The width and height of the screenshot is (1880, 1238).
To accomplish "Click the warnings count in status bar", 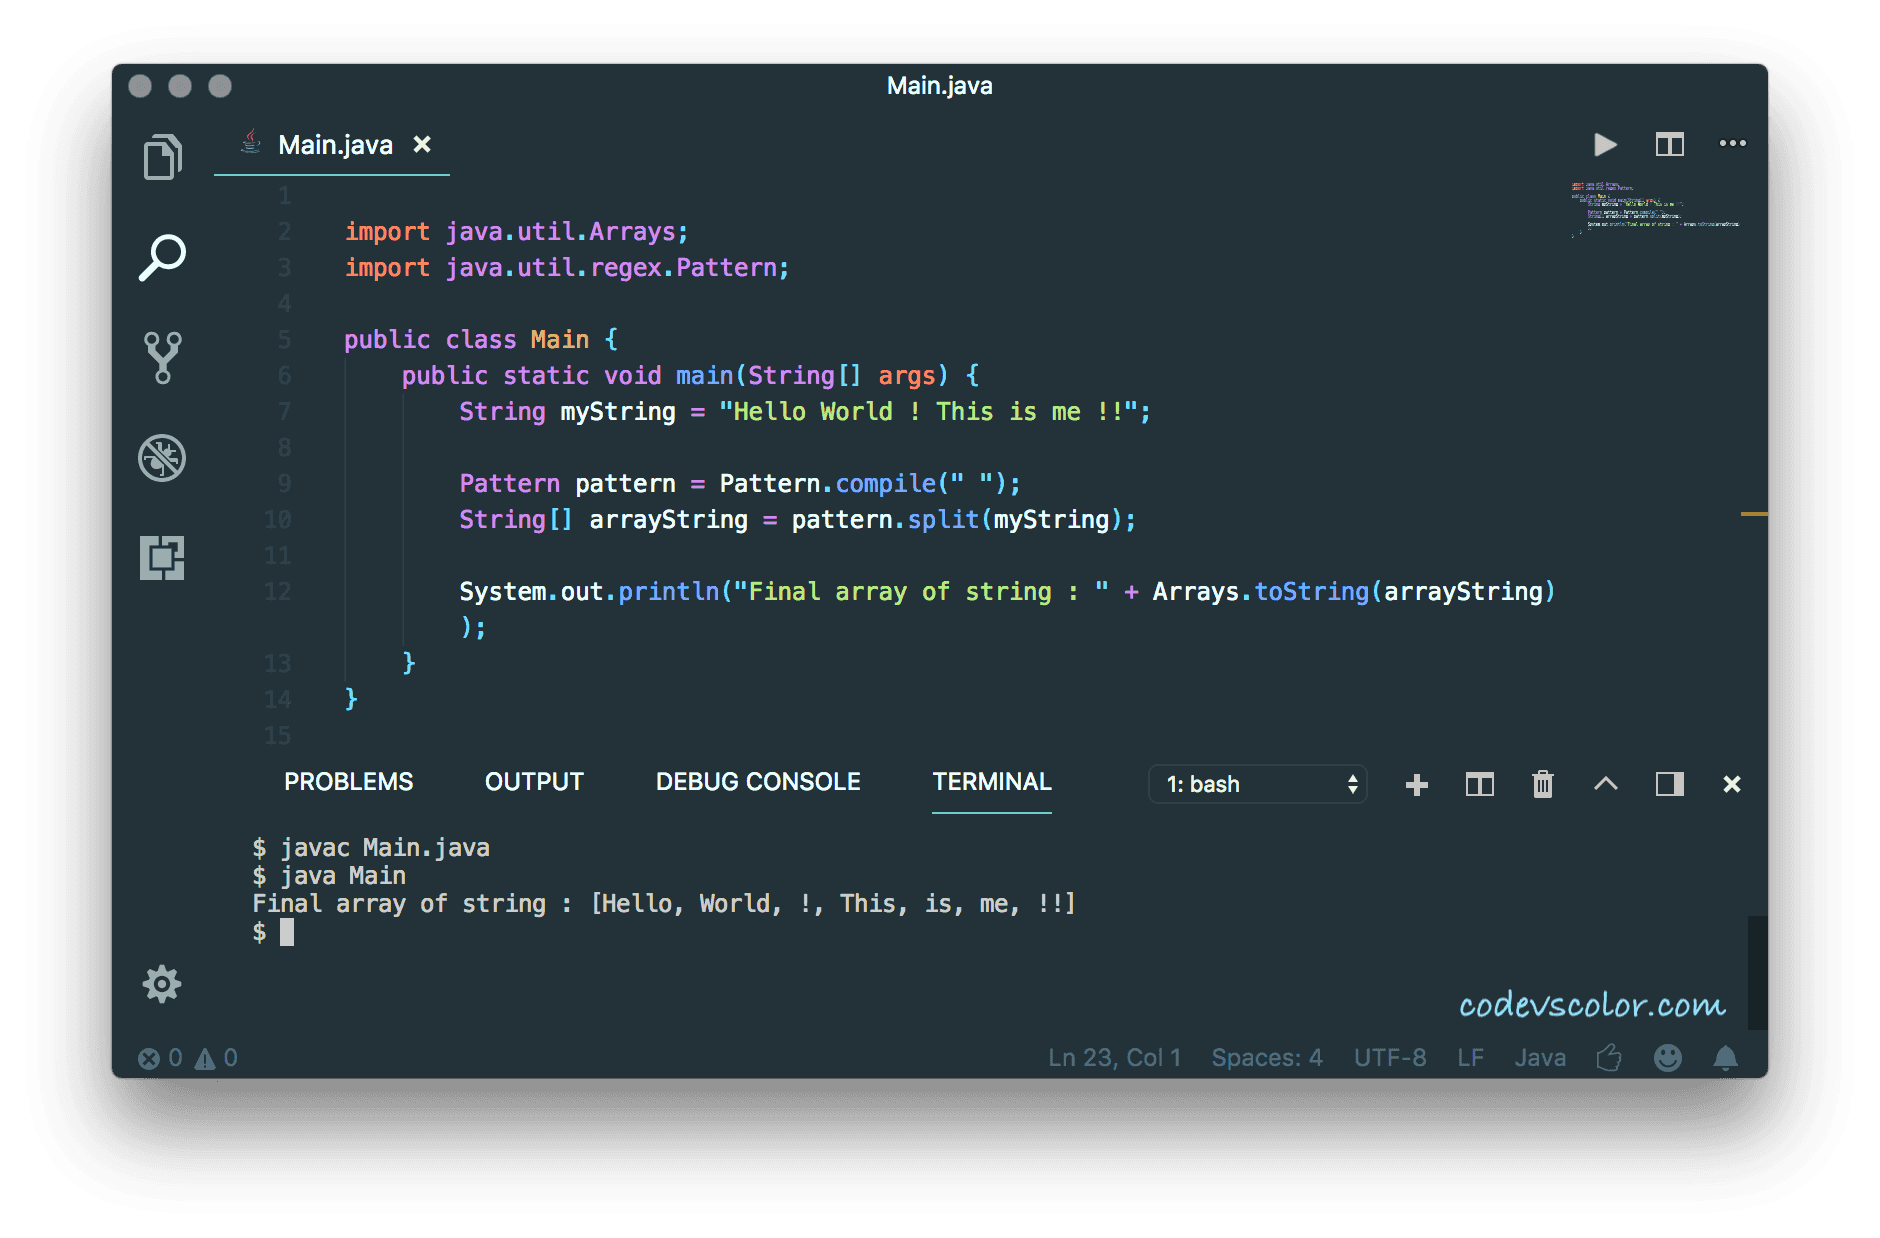I will pos(216,1058).
